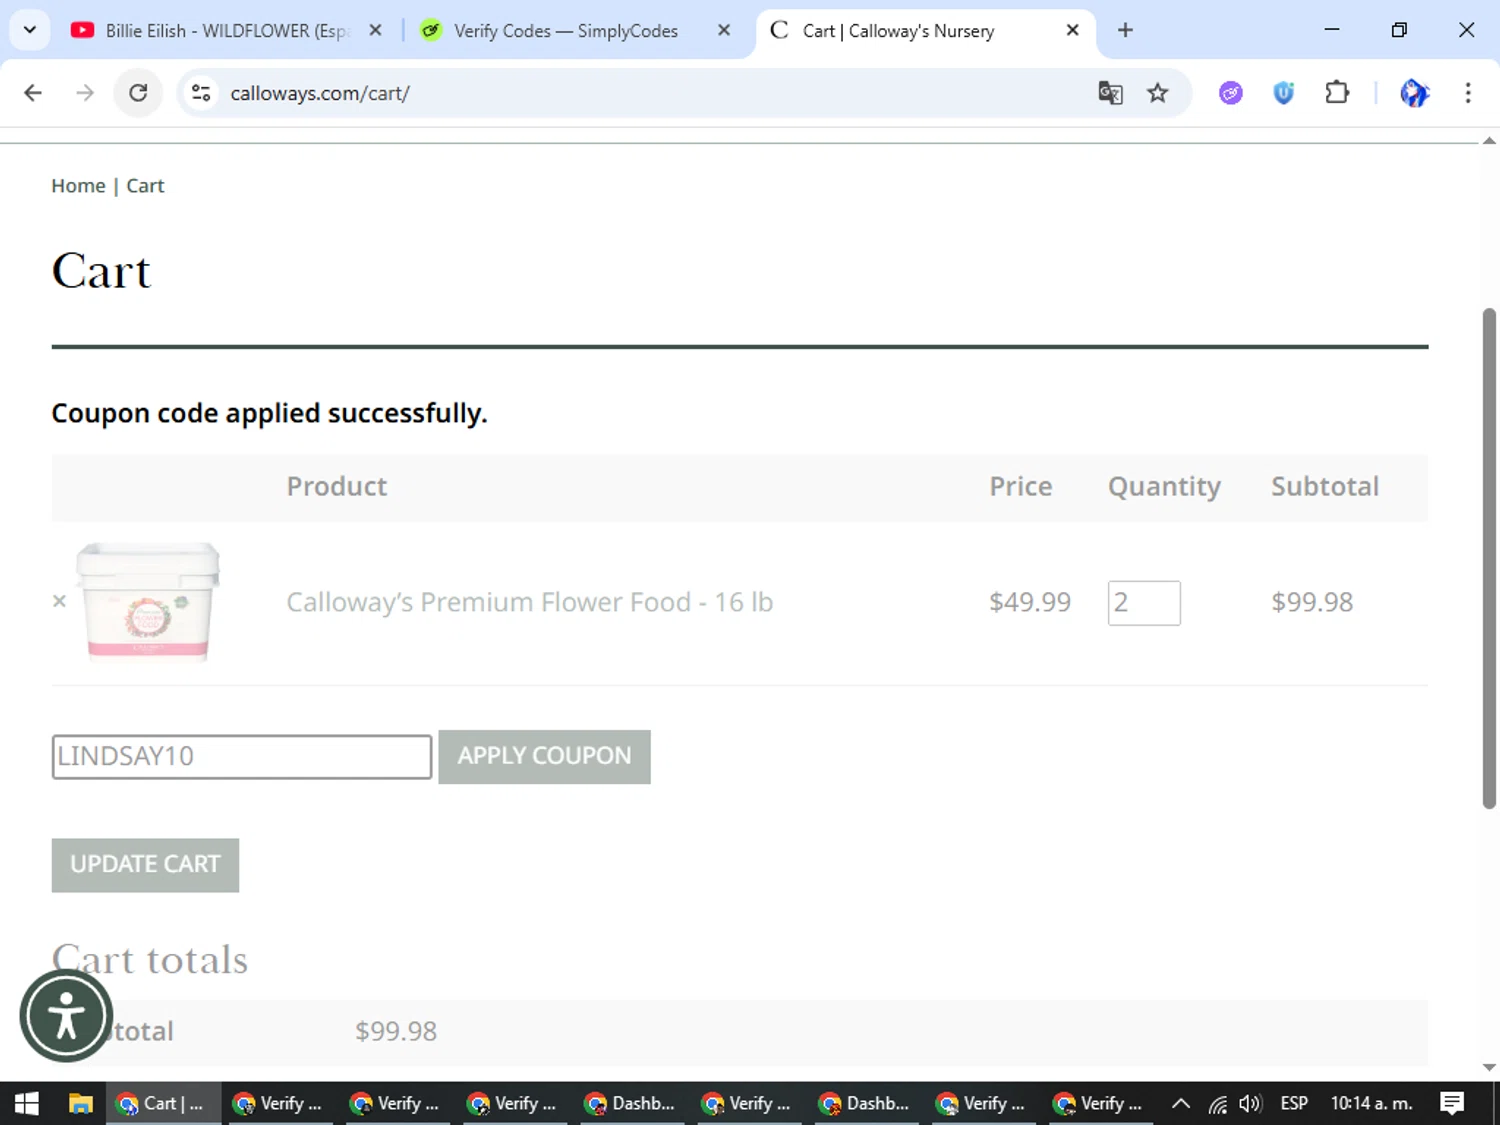Open the volume speaker tray icon
Viewport: 1500px width, 1125px height.
1250,1104
